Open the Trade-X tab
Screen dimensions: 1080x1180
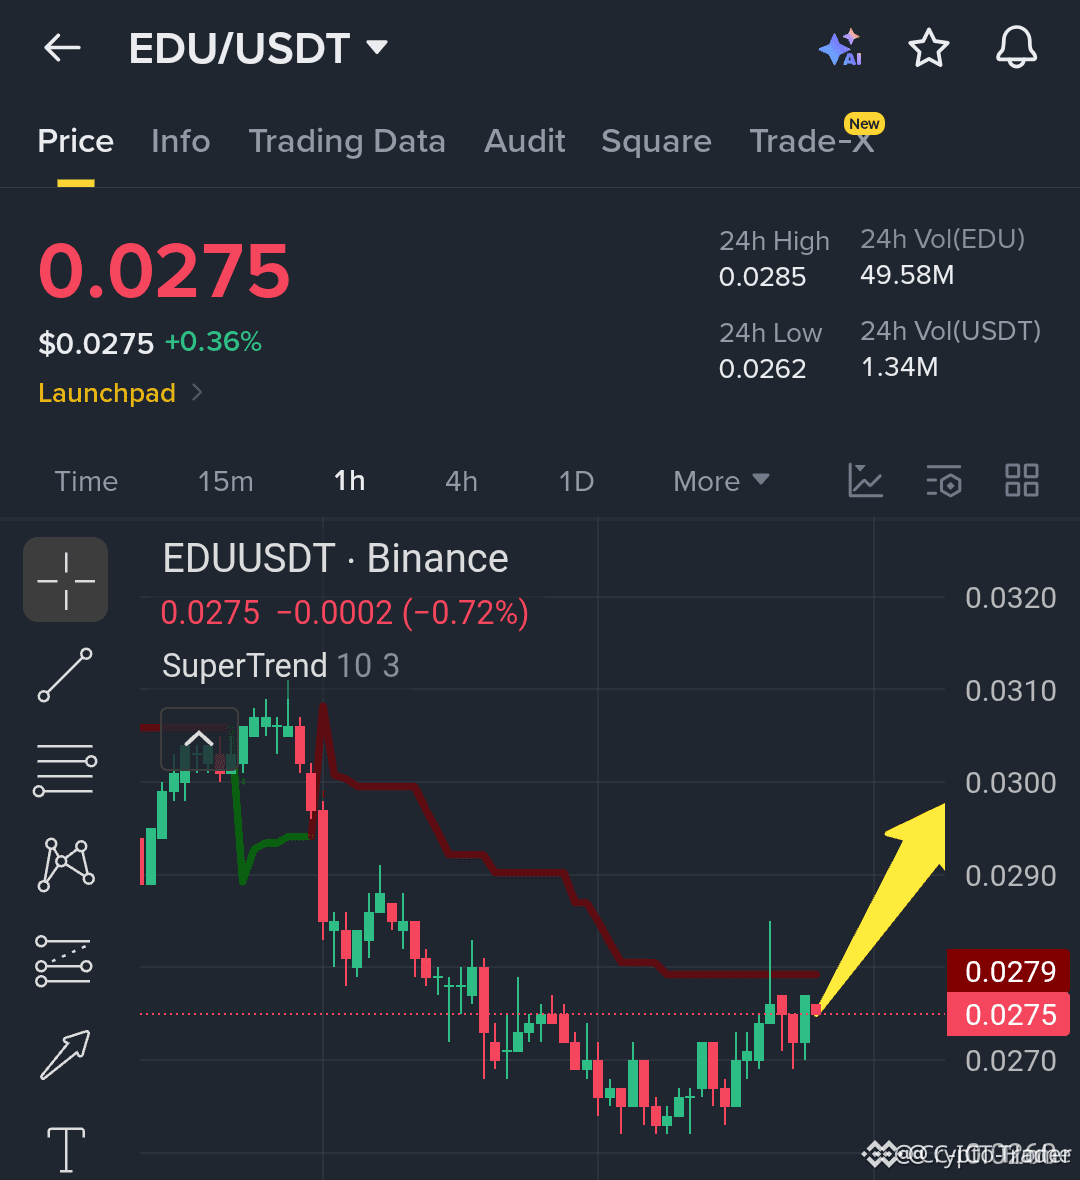click(813, 141)
